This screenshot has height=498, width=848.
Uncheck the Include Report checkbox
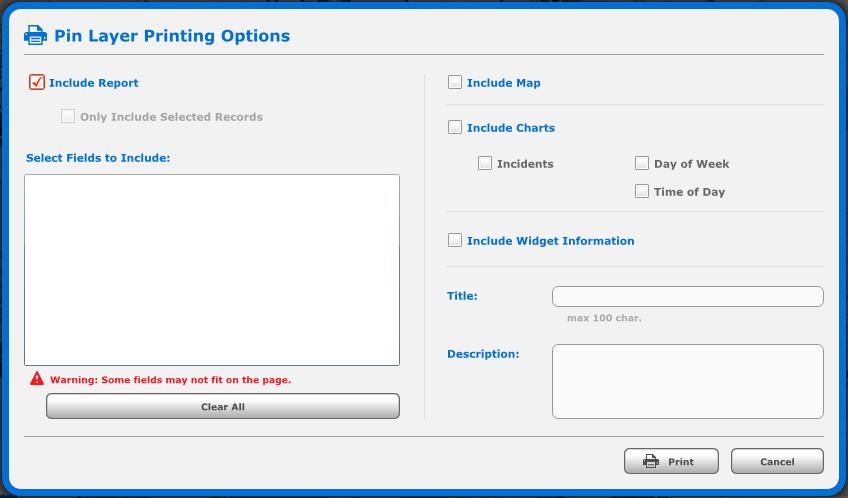point(37,83)
